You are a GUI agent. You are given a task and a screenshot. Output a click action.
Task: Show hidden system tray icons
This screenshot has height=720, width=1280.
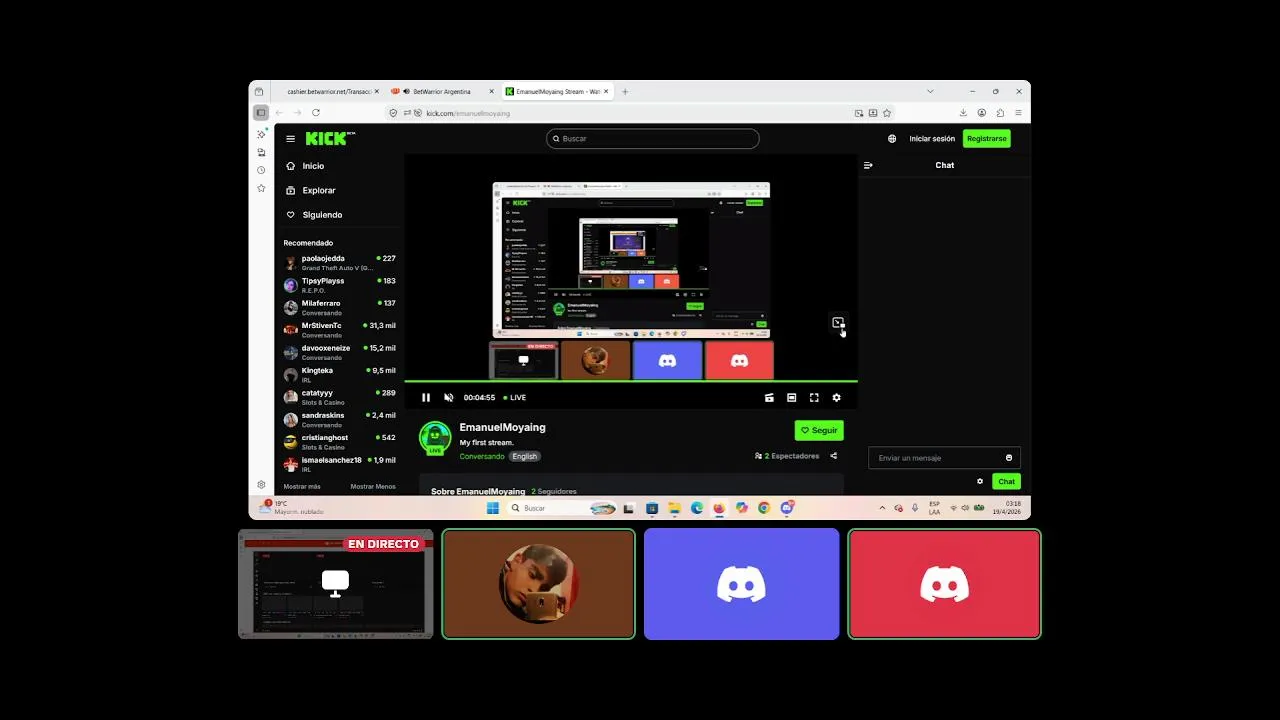tap(882, 508)
